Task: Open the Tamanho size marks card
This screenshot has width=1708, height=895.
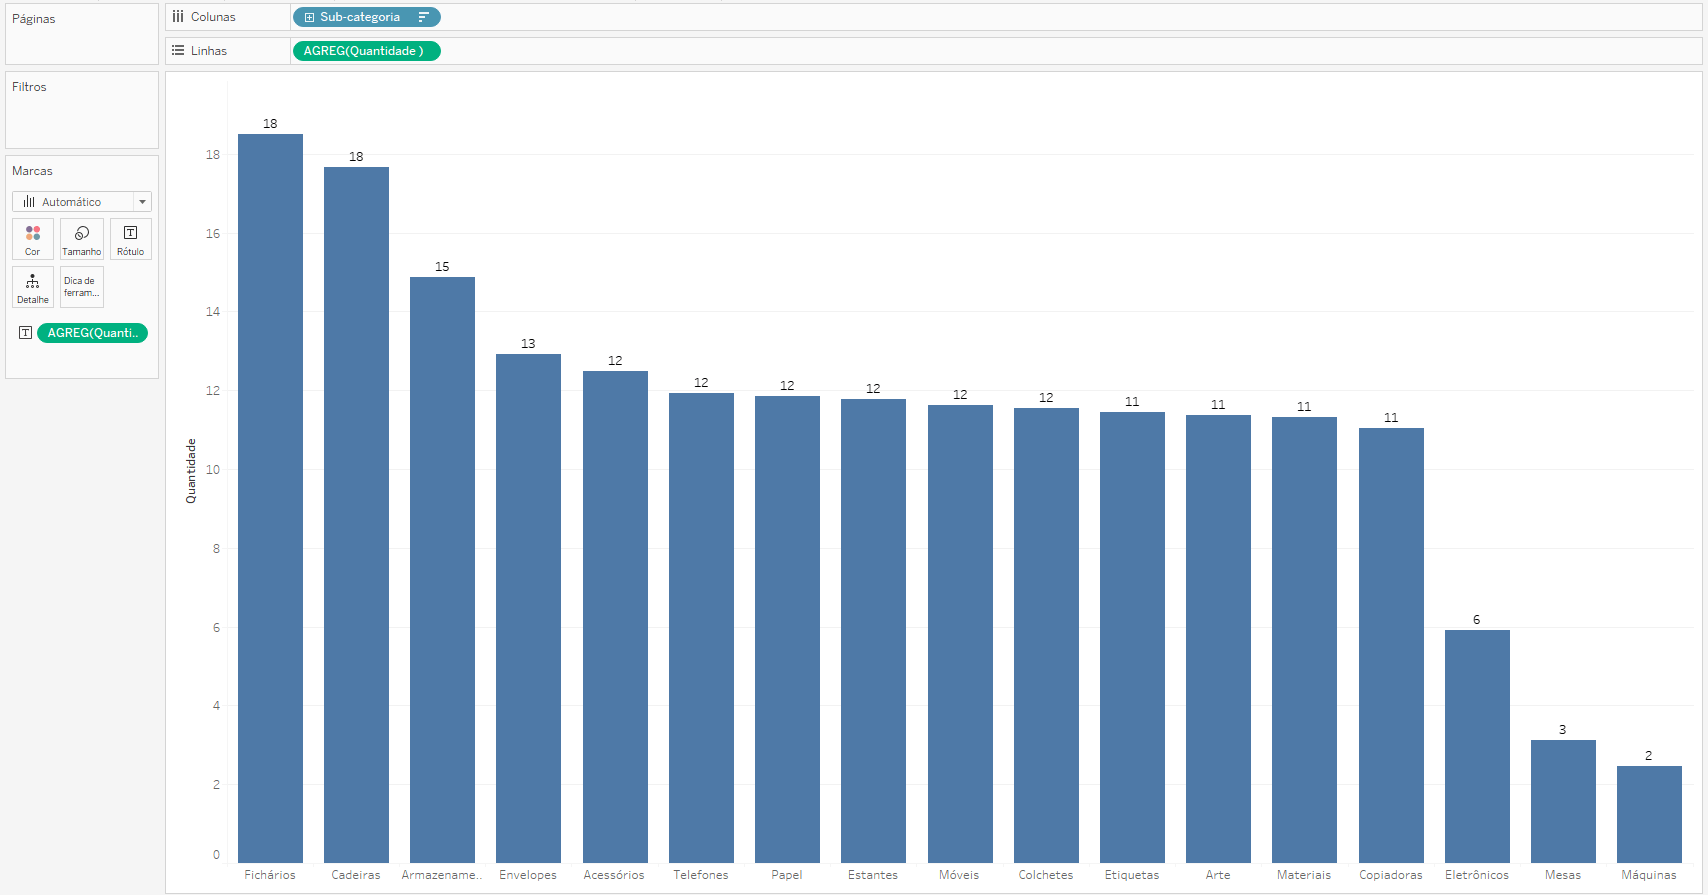Action: point(82,239)
